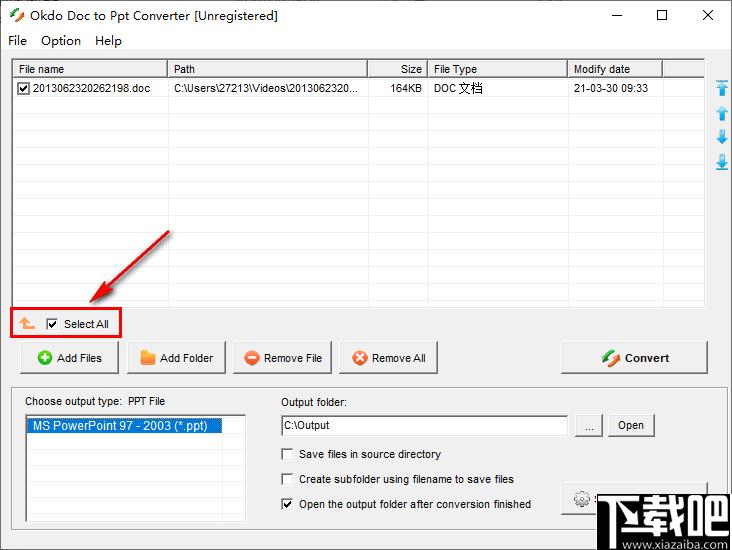
Task: Select the 21-03-30 09:33 date cell
Action: point(611,88)
